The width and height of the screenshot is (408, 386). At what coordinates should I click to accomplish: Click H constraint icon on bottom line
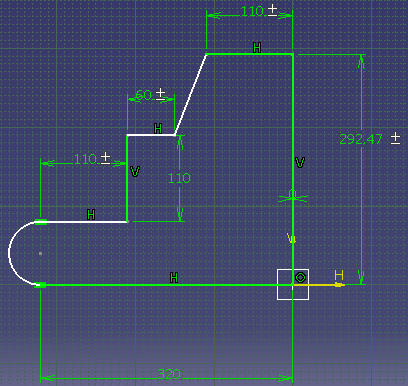click(x=174, y=277)
